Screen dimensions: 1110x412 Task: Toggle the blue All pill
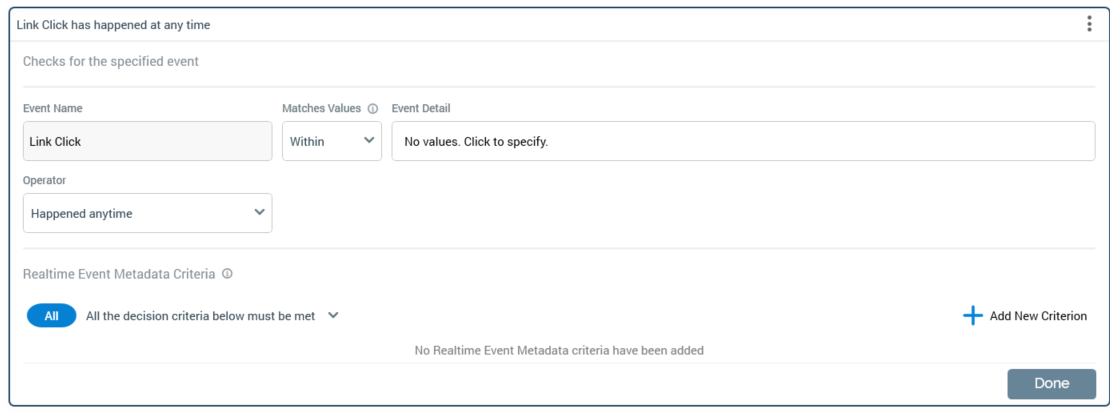point(51,316)
